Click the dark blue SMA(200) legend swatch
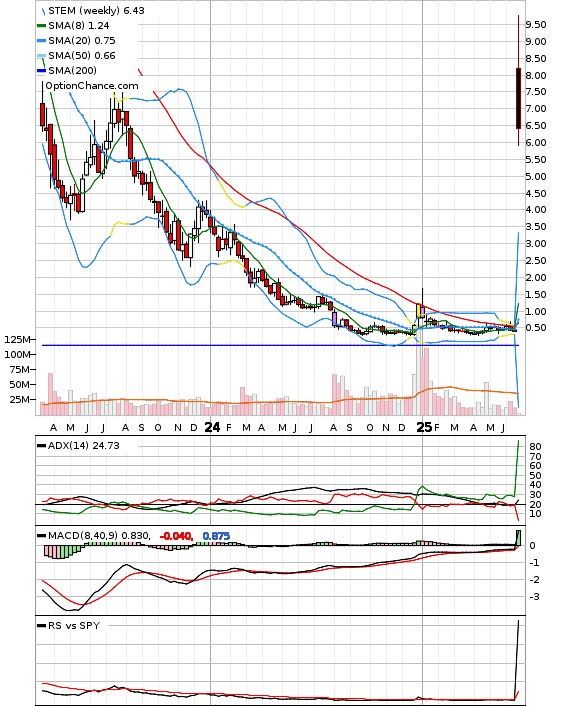Screen dimensions: 566x706 41,70
